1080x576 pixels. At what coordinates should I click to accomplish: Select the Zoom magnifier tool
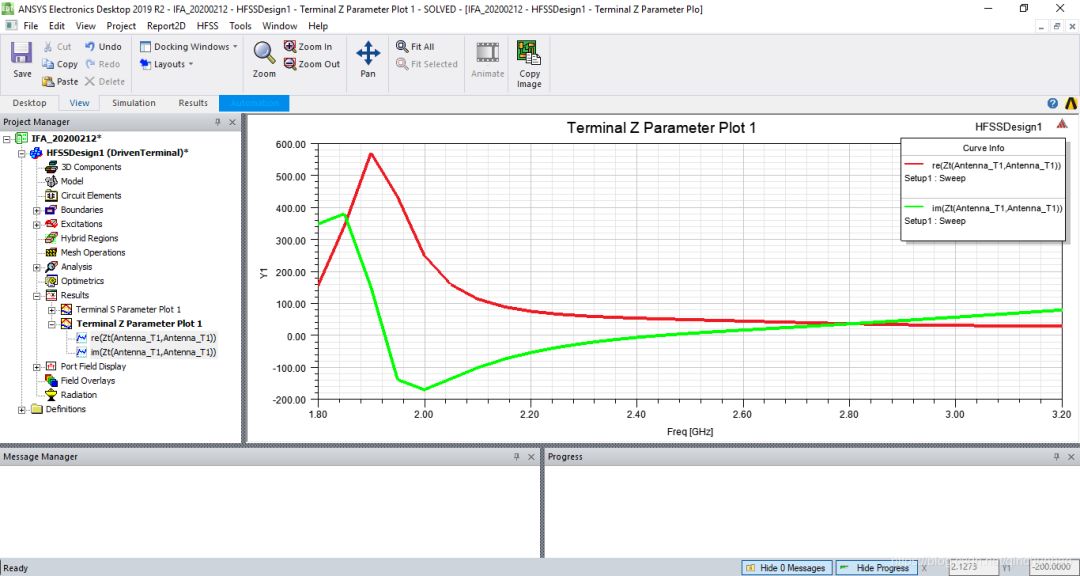coord(264,60)
